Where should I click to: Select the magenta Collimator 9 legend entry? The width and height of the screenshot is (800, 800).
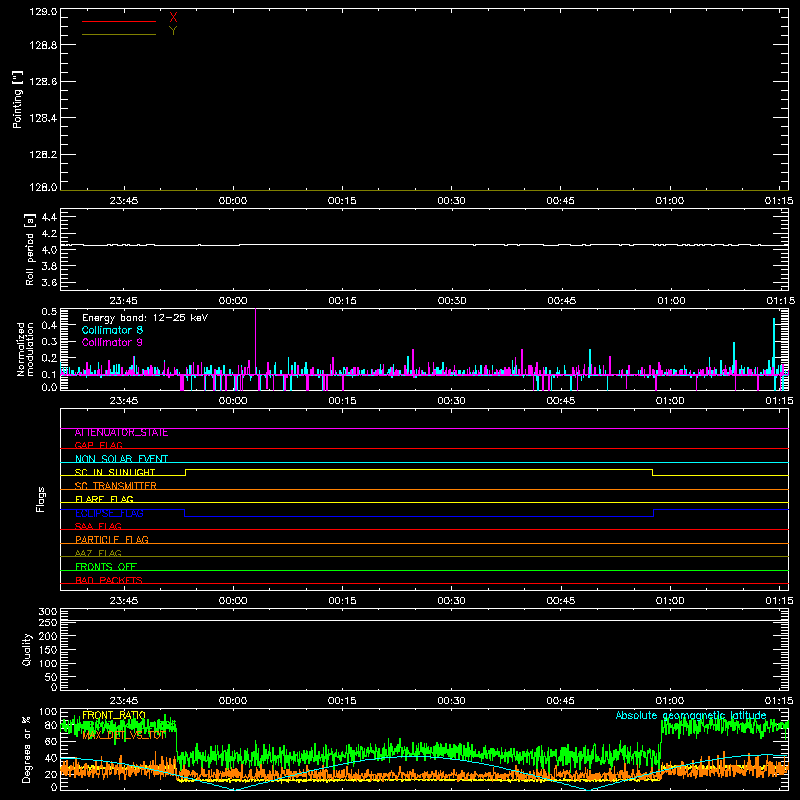112,342
